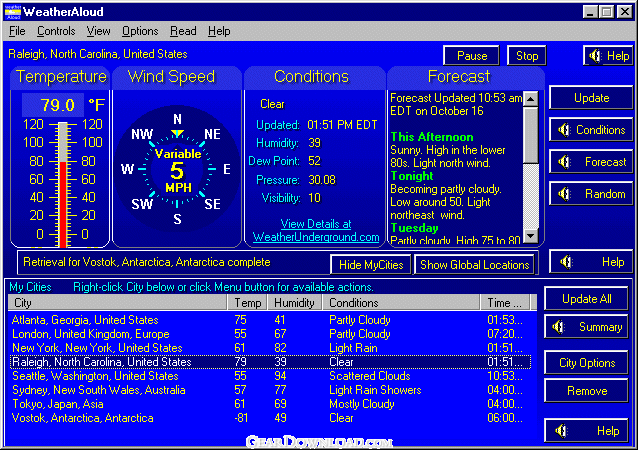Click speaker icon on Summary button
The image size is (638, 450).
pyautogui.click(x=559, y=327)
